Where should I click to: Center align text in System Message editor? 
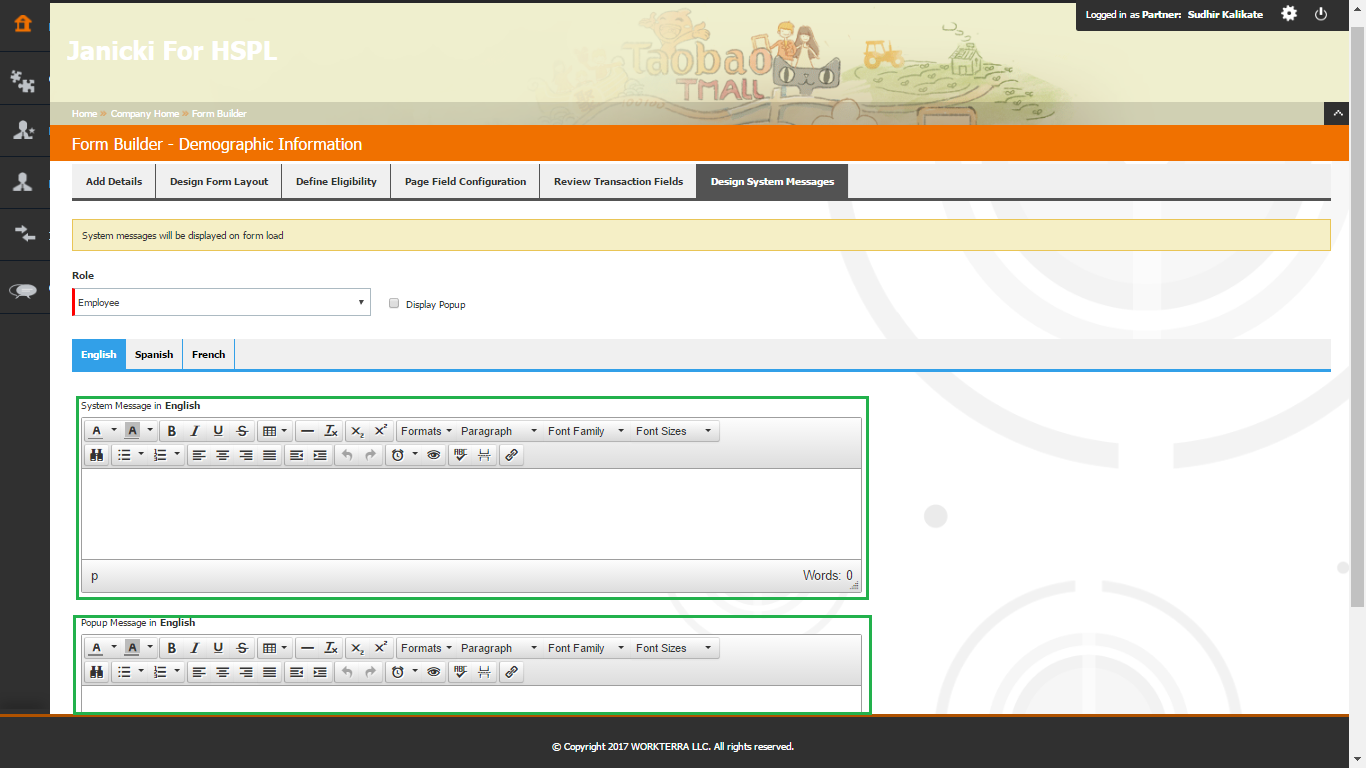222,455
